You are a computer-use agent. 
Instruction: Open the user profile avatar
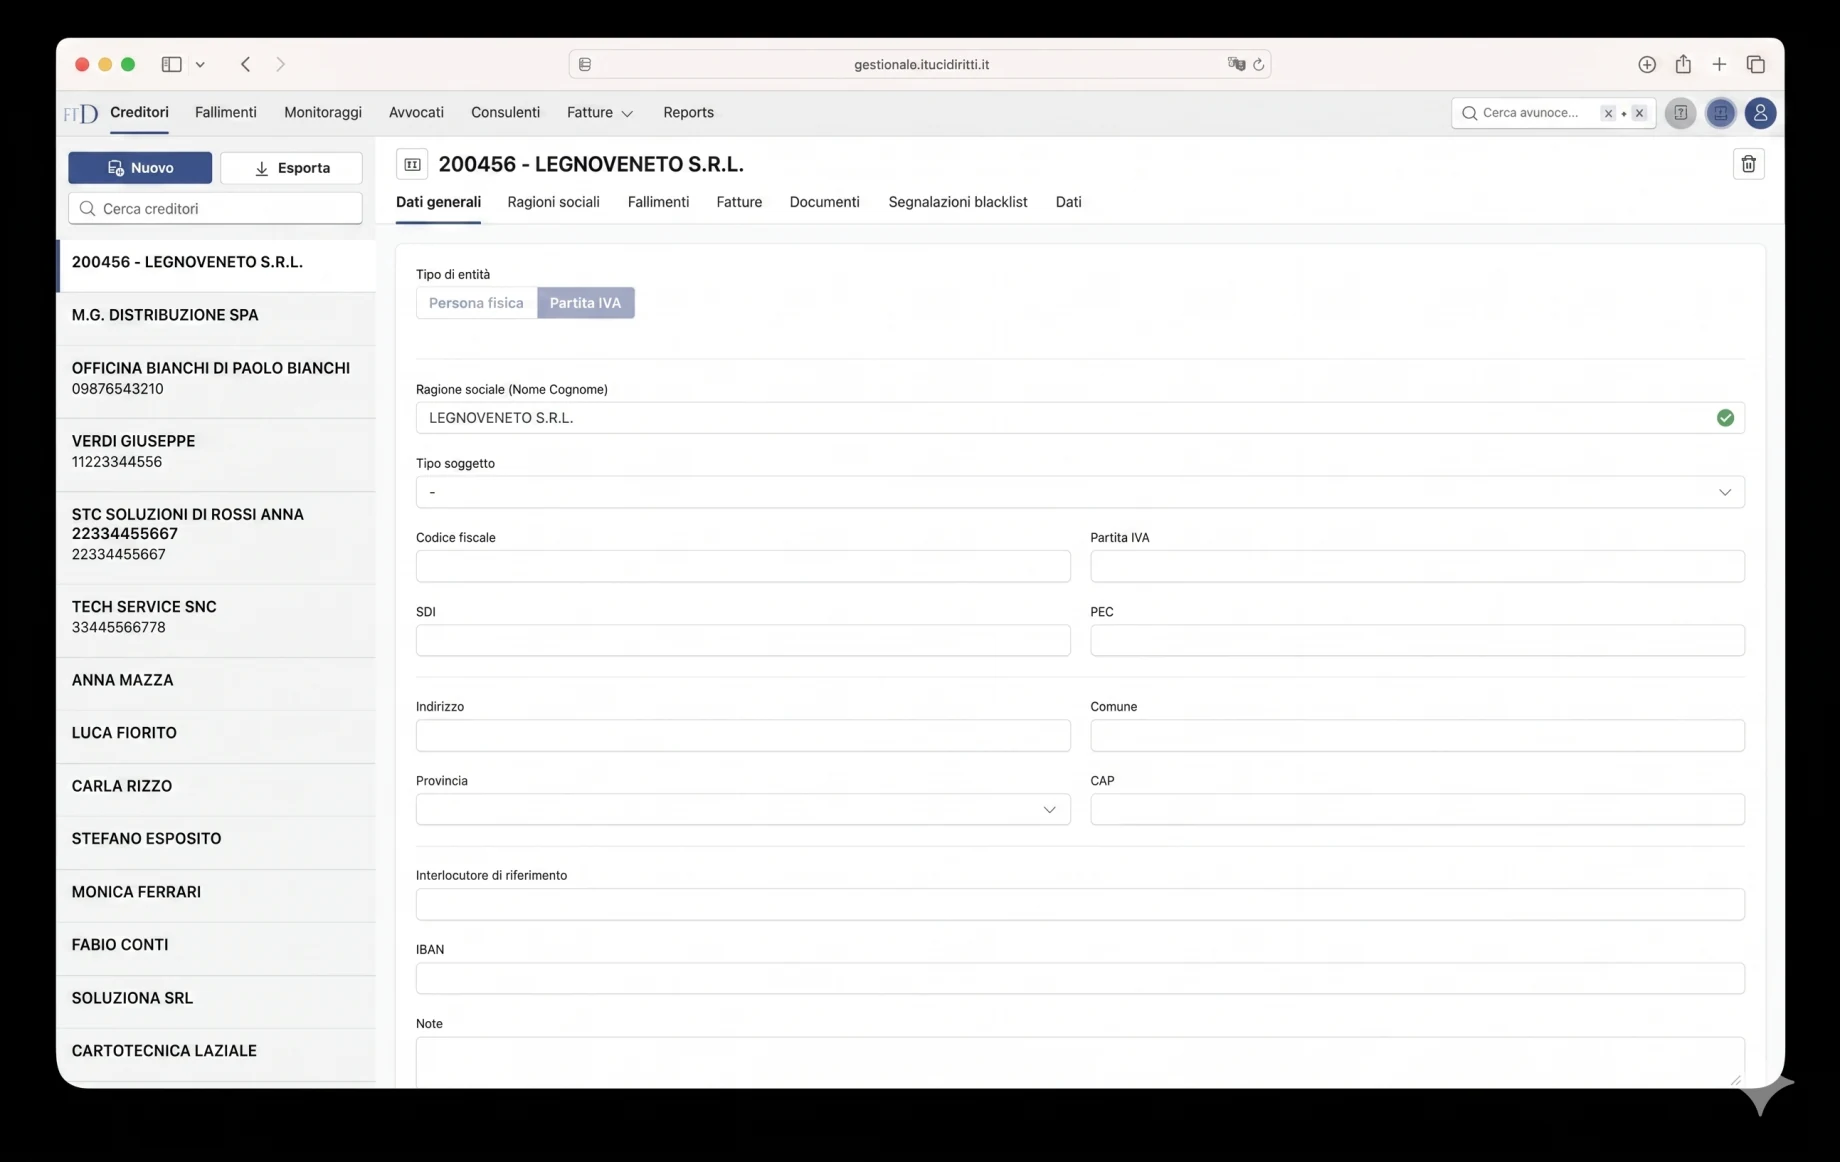point(1760,113)
